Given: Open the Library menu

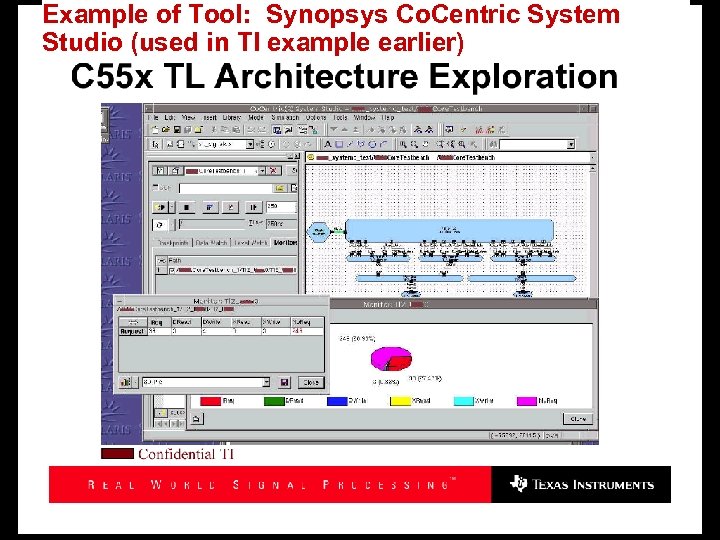Looking at the screenshot, I should point(232,118).
